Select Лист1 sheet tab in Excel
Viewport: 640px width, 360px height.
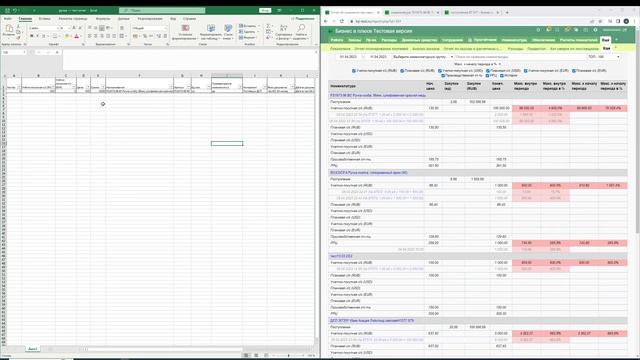coord(32,349)
